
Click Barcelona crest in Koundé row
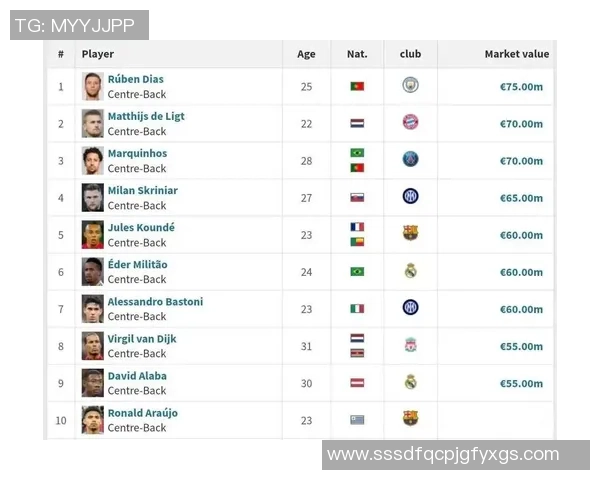pyautogui.click(x=410, y=234)
